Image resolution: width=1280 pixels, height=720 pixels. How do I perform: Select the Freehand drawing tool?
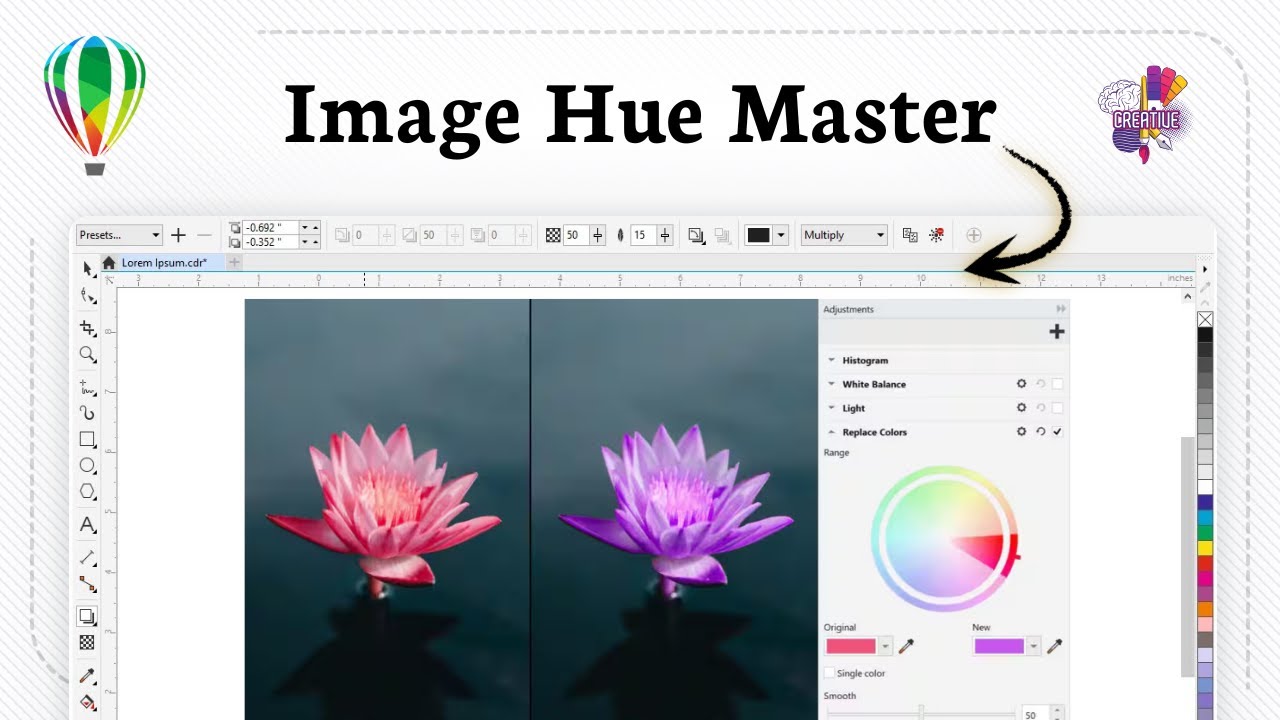pos(88,387)
